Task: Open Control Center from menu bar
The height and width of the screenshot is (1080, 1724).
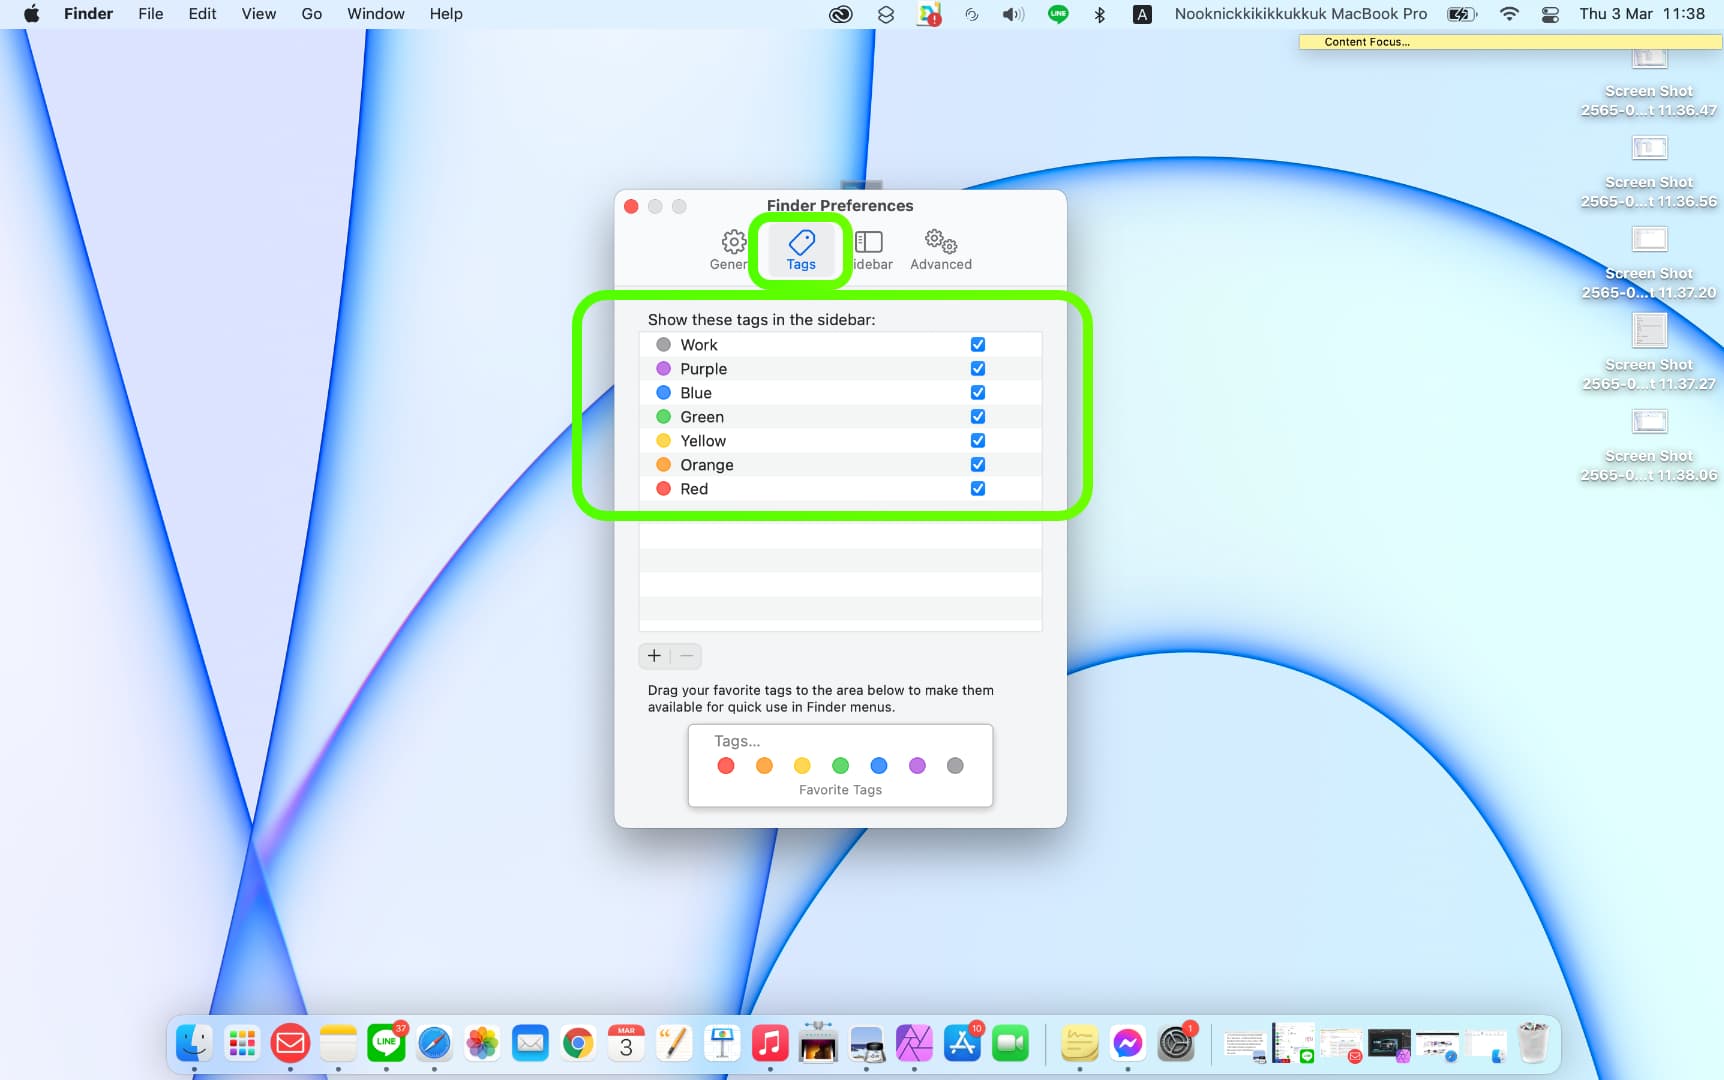Action: 1550,14
